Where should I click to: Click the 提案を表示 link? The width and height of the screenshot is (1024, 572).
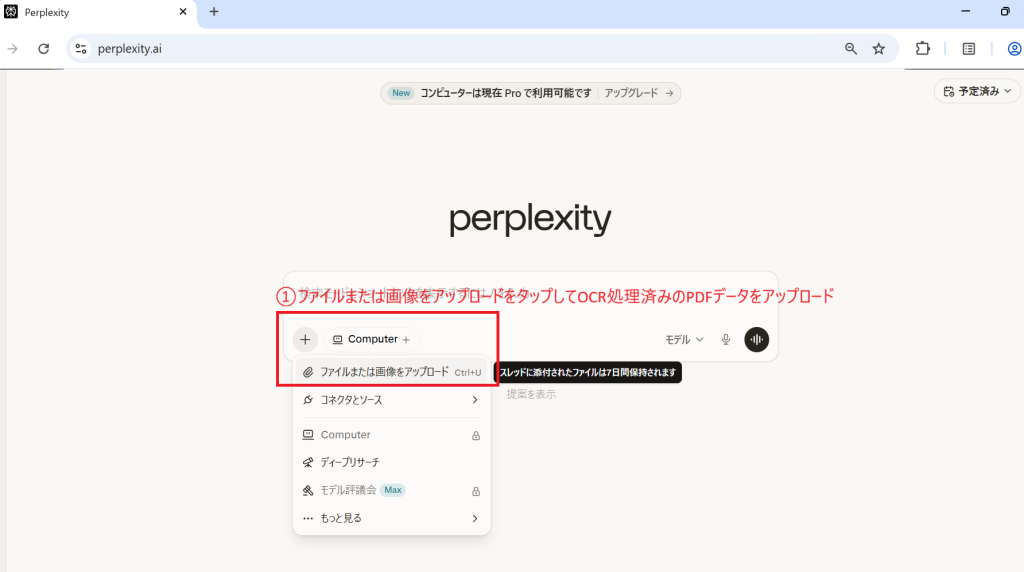[531, 394]
